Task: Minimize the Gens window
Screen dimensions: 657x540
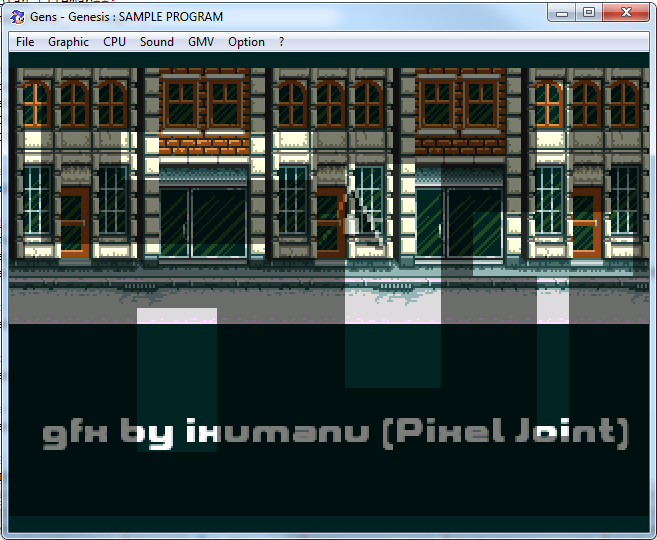Action: click(562, 13)
